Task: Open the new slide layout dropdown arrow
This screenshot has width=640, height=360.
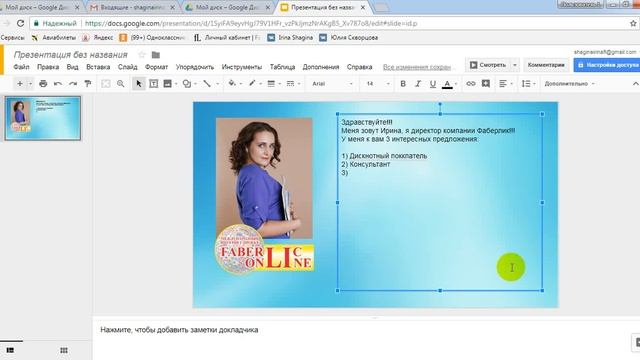Action: [30, 84]
